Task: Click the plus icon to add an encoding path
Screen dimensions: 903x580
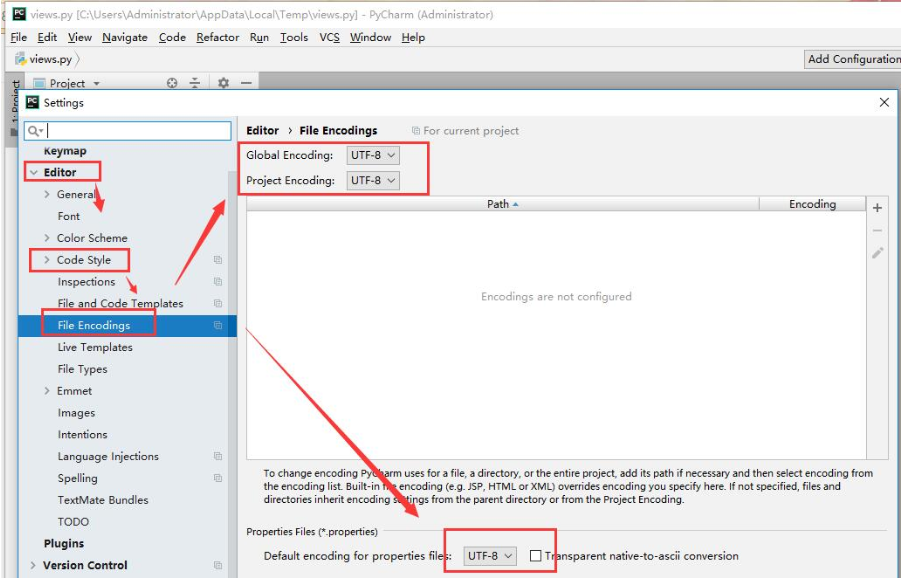Action: coord(877,208)
